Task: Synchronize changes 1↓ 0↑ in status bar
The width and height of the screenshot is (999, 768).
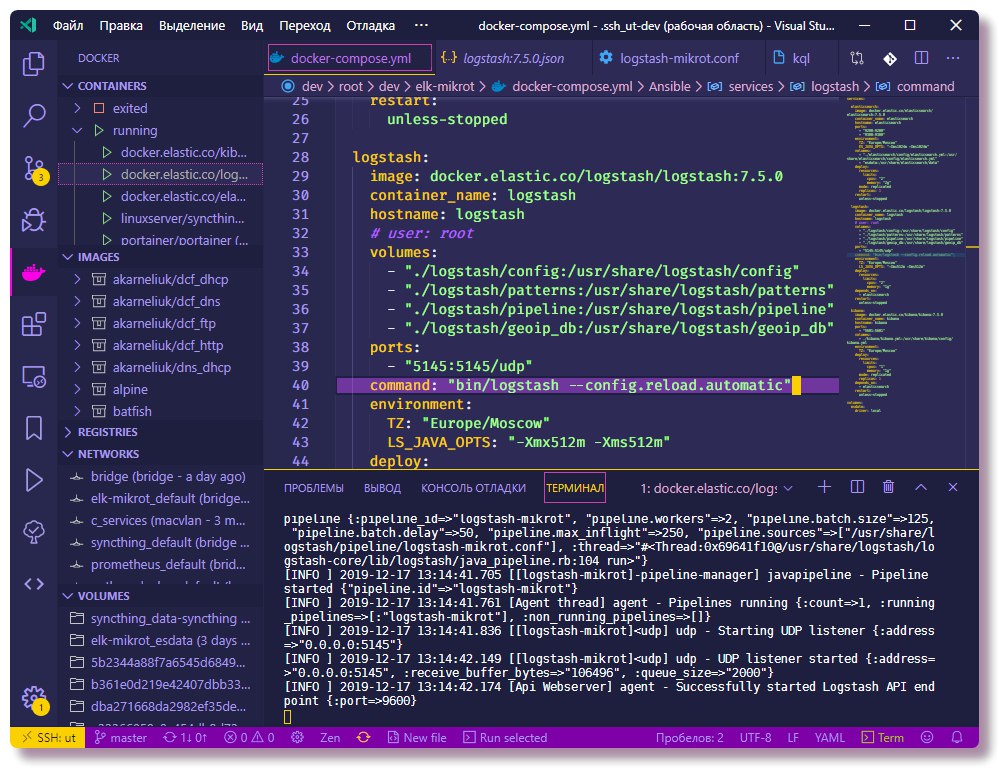Action: pyautogui.click(x=185, y=737)
